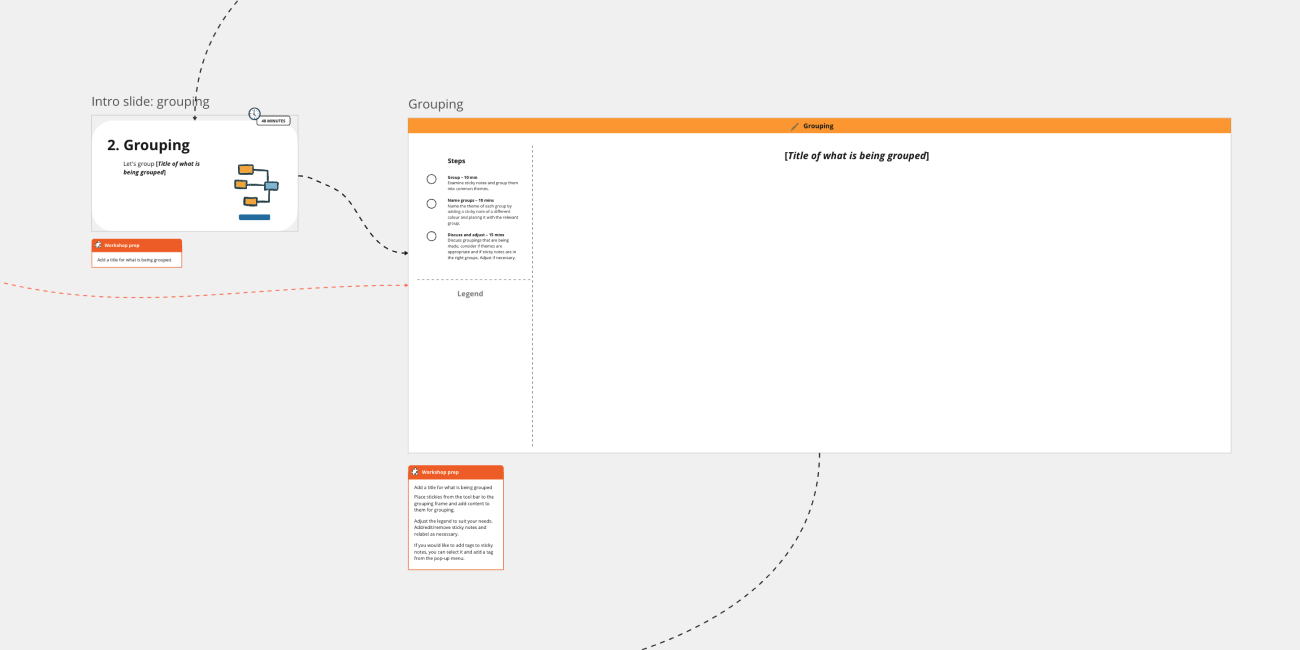Check the 'Group – 10 min' step circle
Image resolution: width=1300 pixels, height=650 pixels.
(x=431, y=179)
